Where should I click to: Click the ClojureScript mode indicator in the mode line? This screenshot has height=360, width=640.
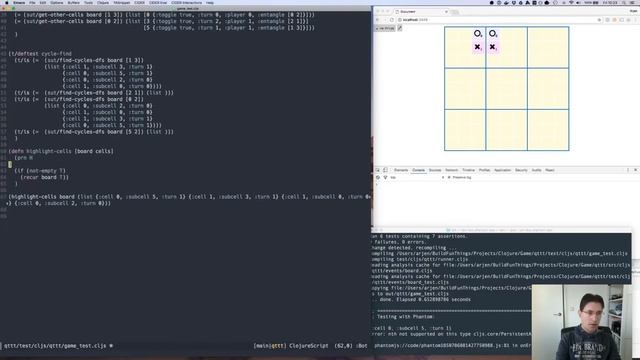click(309, 346)
